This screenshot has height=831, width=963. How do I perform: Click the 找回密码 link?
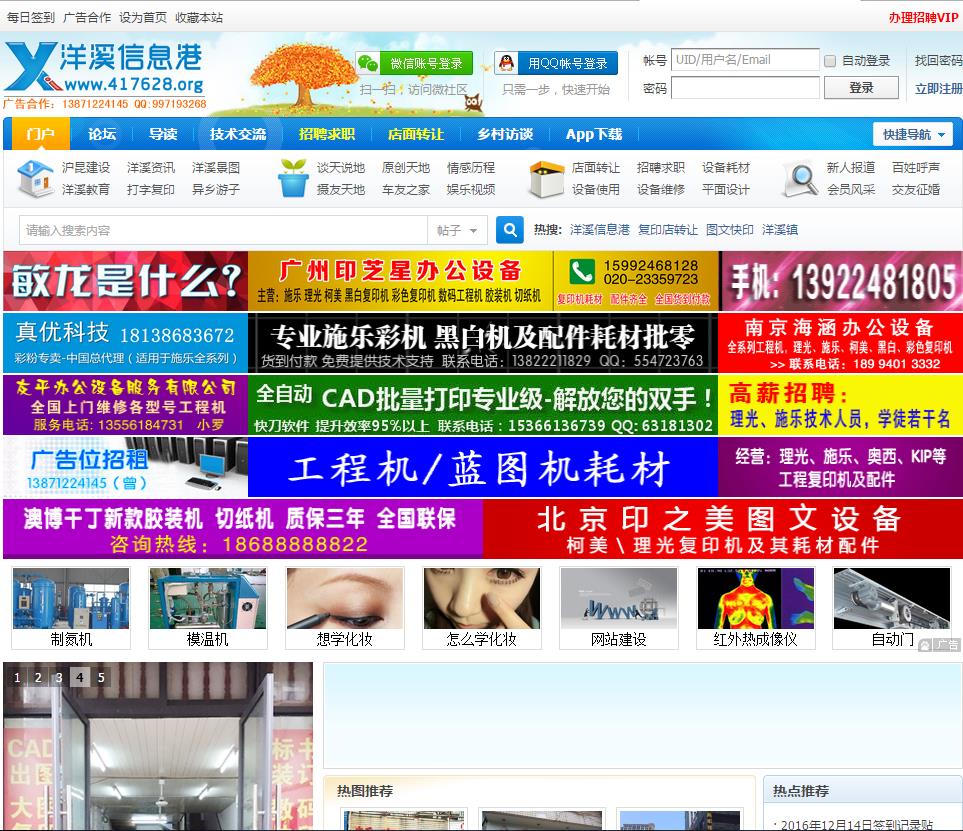[x=938, y=60]
